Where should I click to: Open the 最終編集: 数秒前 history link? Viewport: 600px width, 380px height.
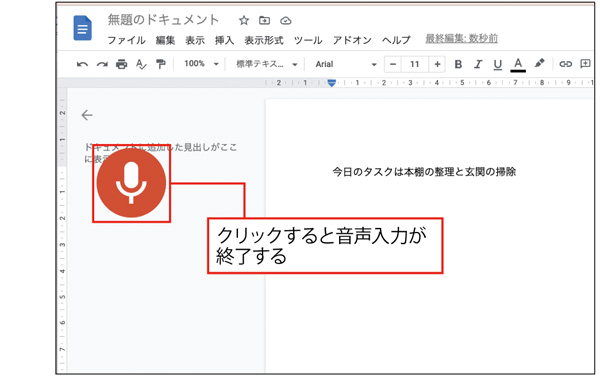click(x=461, y=39)
